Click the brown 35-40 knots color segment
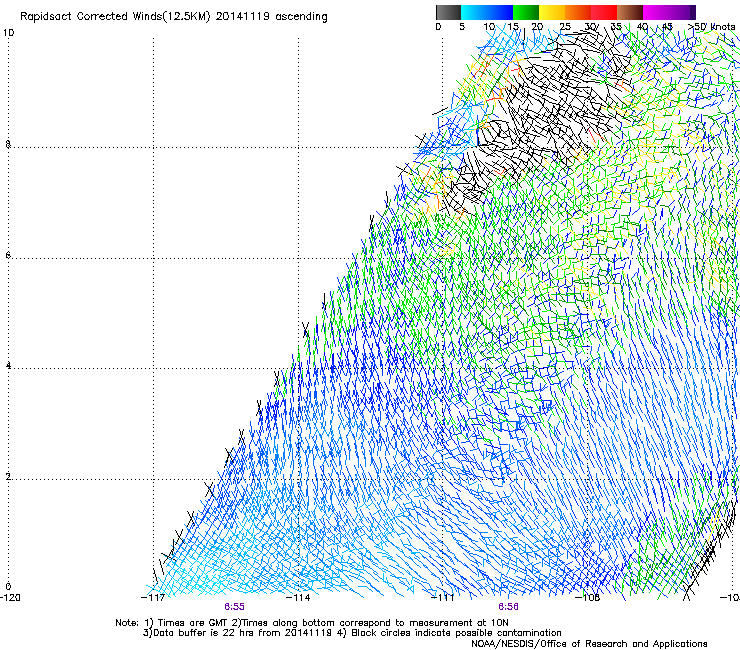Image resolution: width=740 pixels, height=650 pixels. coord(630,12)
